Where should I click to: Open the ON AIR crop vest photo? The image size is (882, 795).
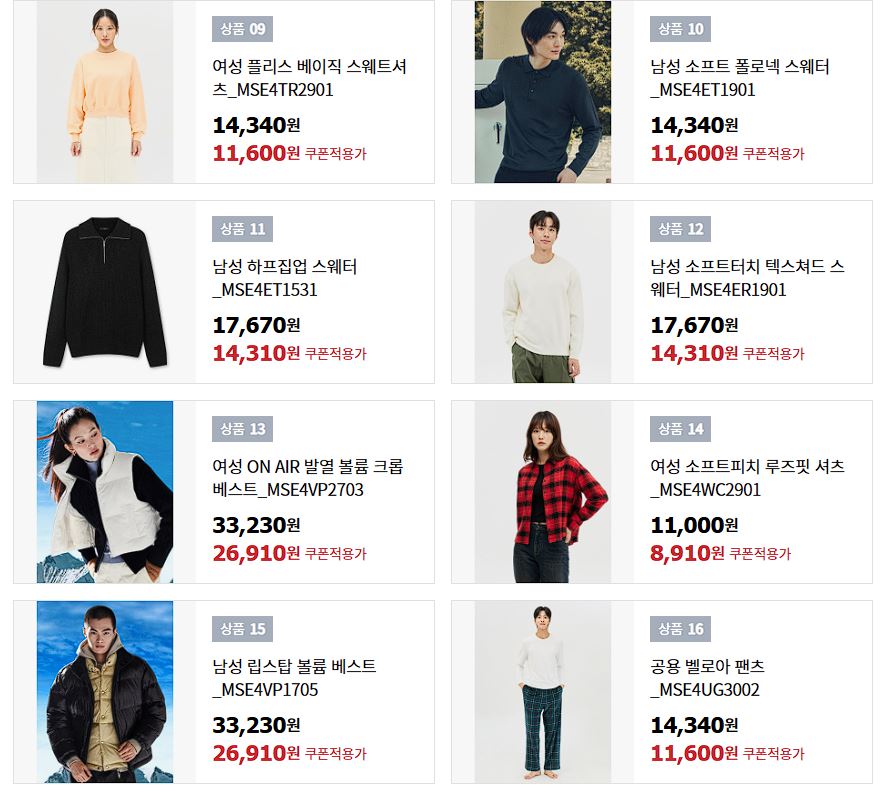click(x=105, y=492)
